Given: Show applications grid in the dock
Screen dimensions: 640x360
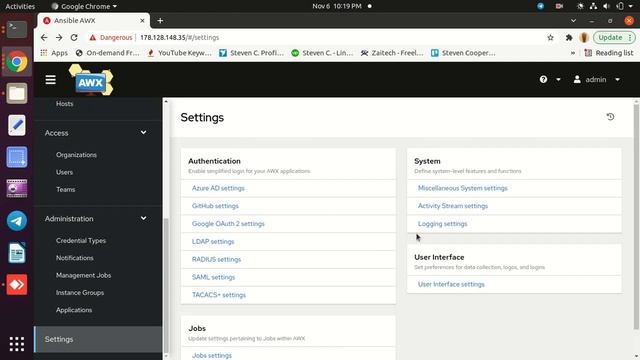Looking at the screenshot, I should coord(17,344).
